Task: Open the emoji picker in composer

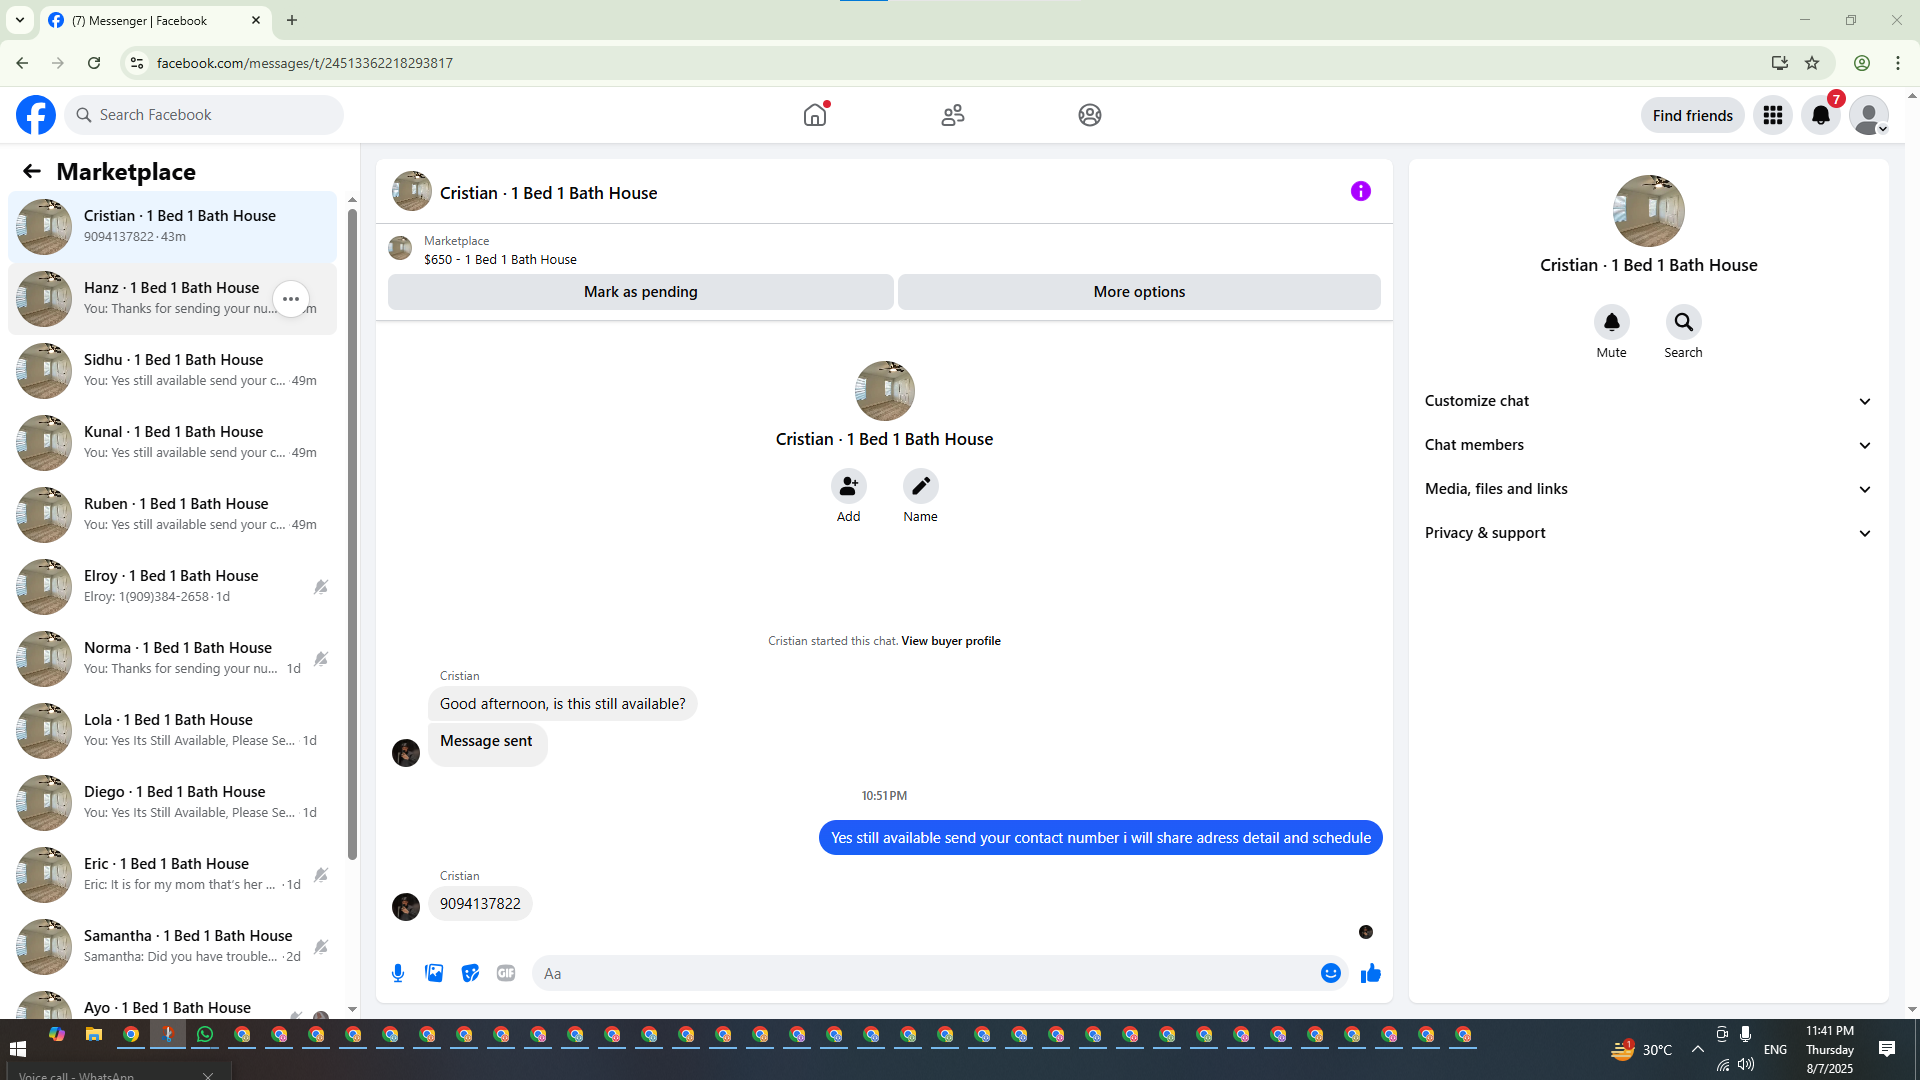Action: click(1330, 973)
